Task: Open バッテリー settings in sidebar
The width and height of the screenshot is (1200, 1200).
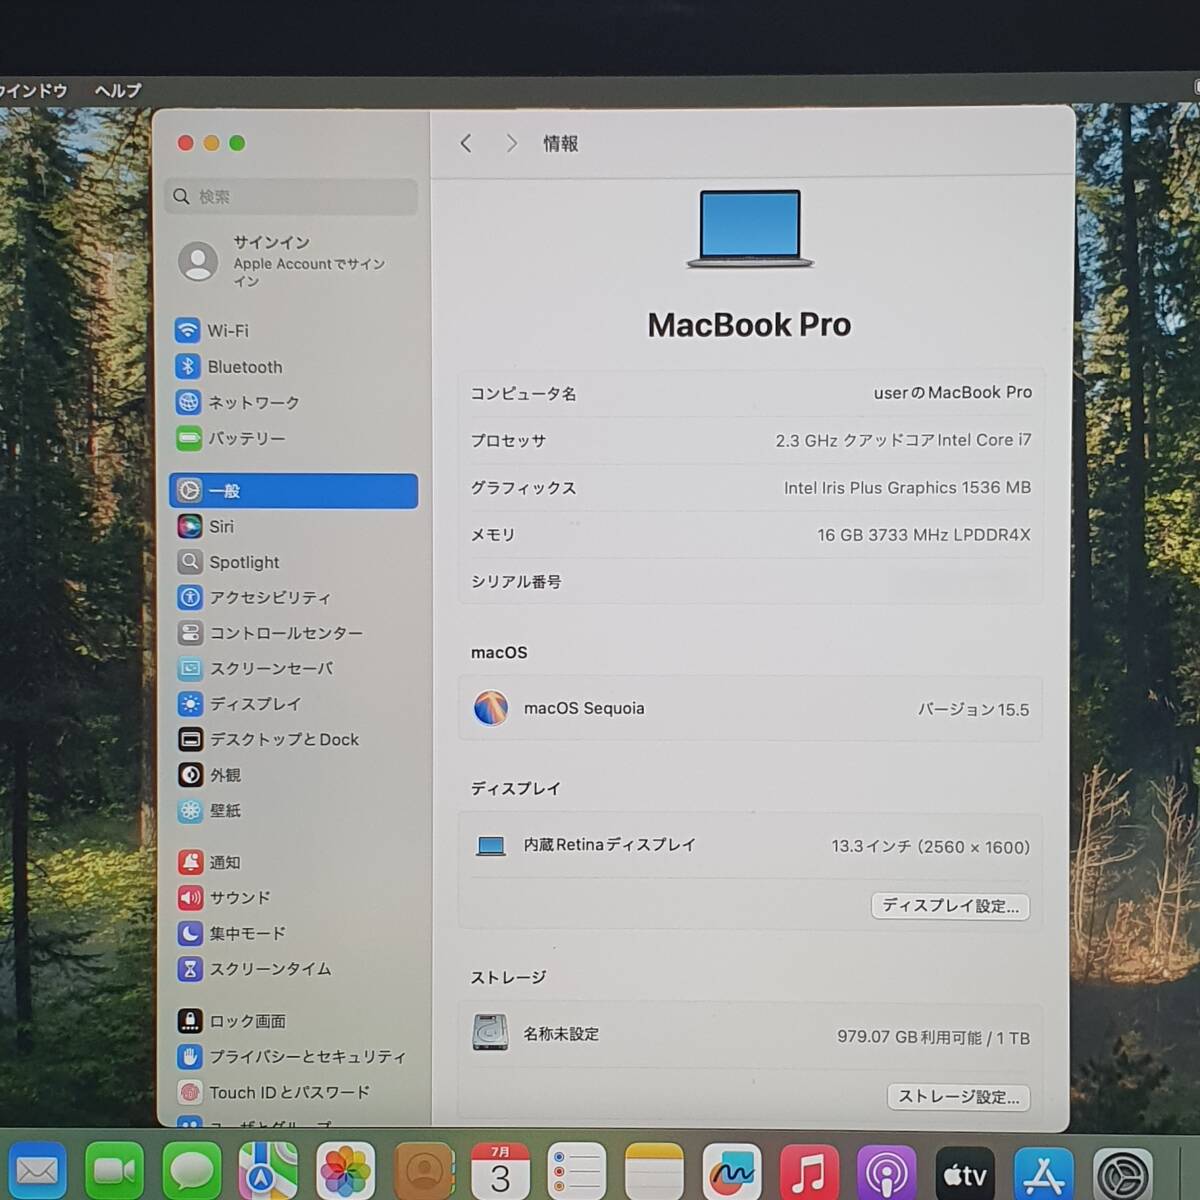Action: (231, 438)
